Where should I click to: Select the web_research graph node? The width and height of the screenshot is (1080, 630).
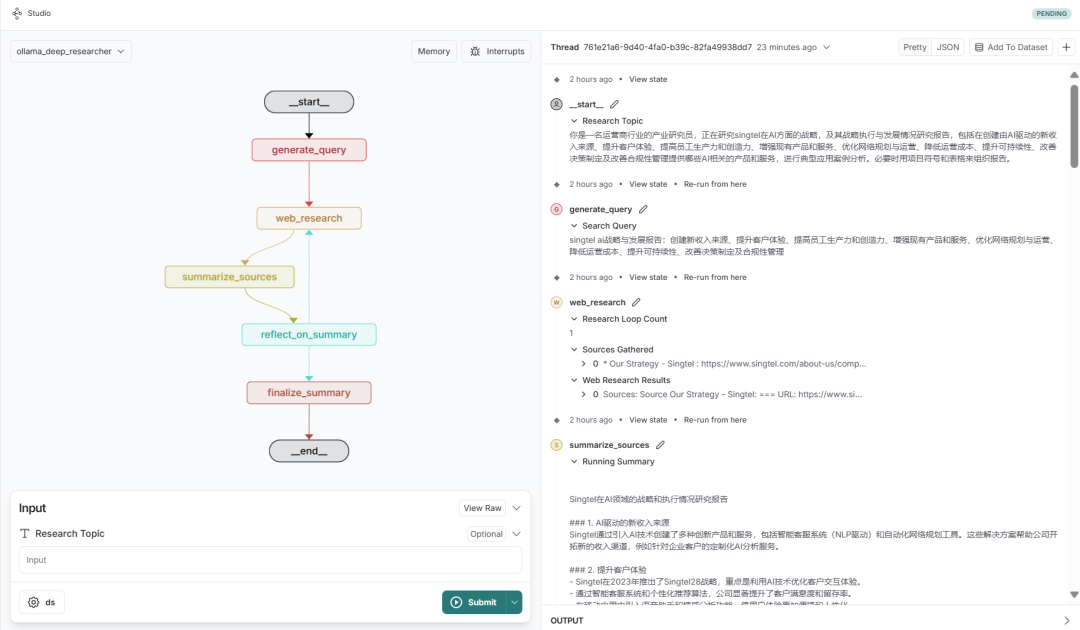point(309,218)
